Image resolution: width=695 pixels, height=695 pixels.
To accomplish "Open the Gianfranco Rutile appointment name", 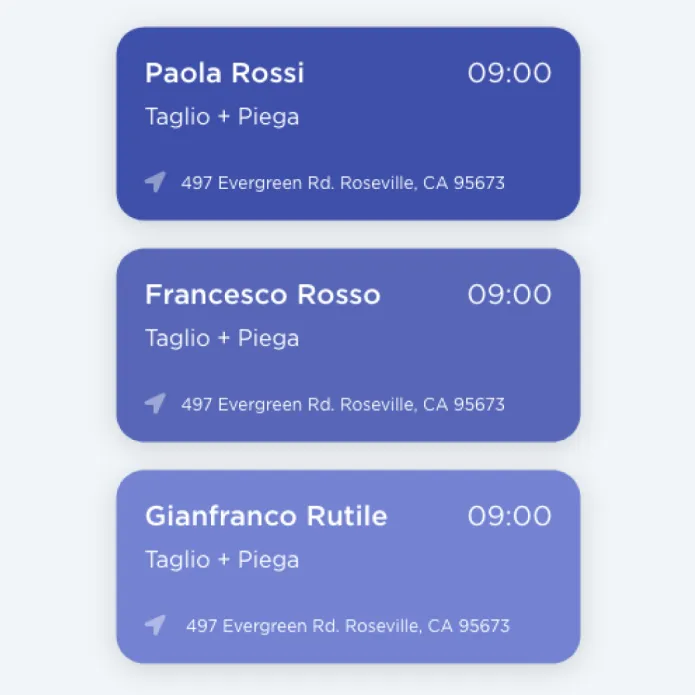I will click(266, 516).
